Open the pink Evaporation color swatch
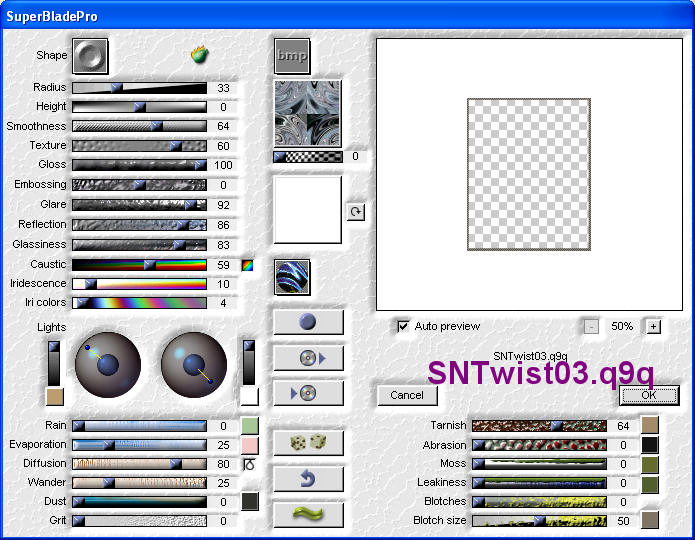This screenshot has width=695, height=540. pyautogui.click(x=250, y=445)
